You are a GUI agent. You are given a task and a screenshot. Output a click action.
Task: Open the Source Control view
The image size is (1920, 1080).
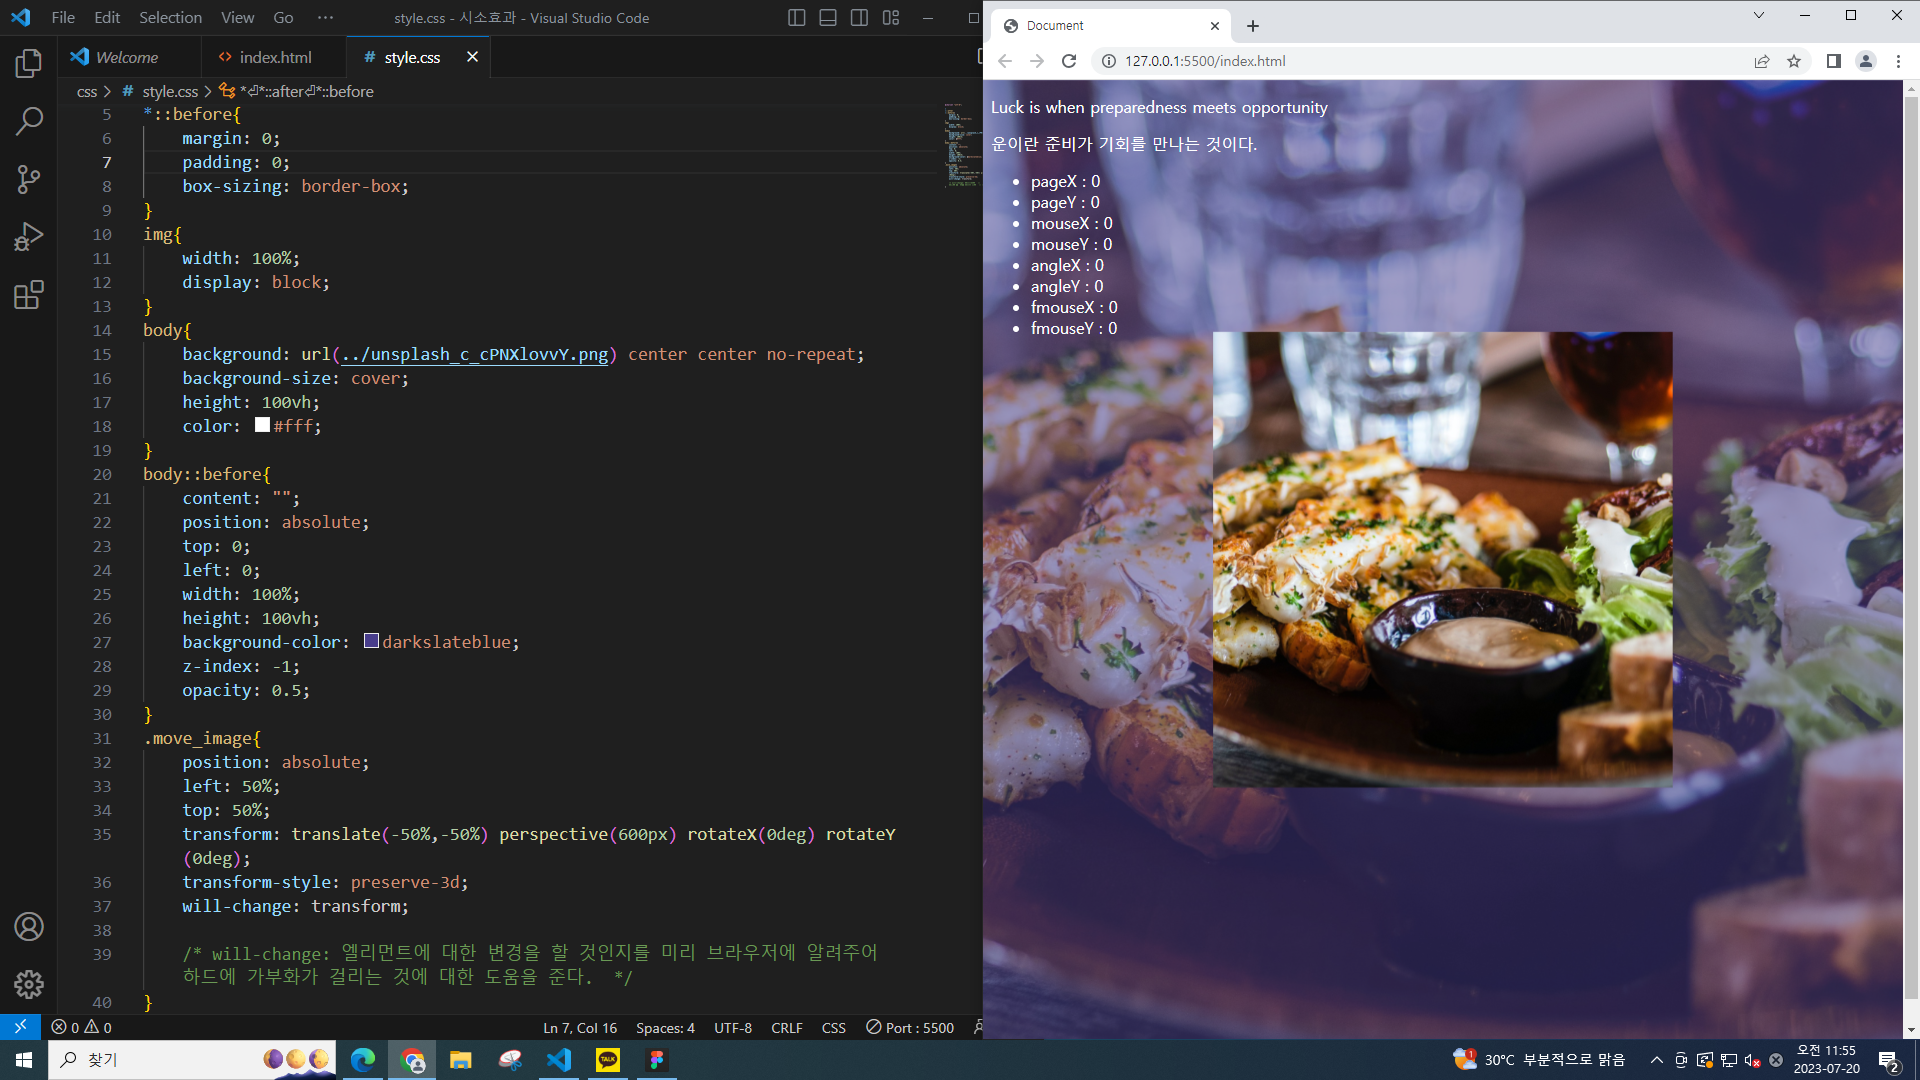click(28, 180)
